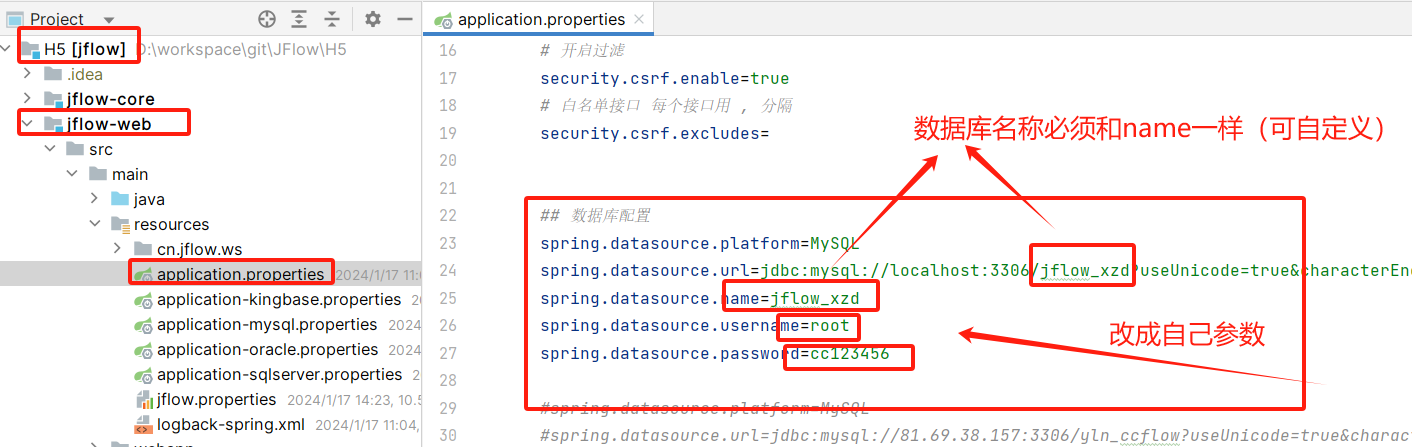Click the locate current file target icon
This screenshot has width=1412, height=447.
tap(266, 19)
